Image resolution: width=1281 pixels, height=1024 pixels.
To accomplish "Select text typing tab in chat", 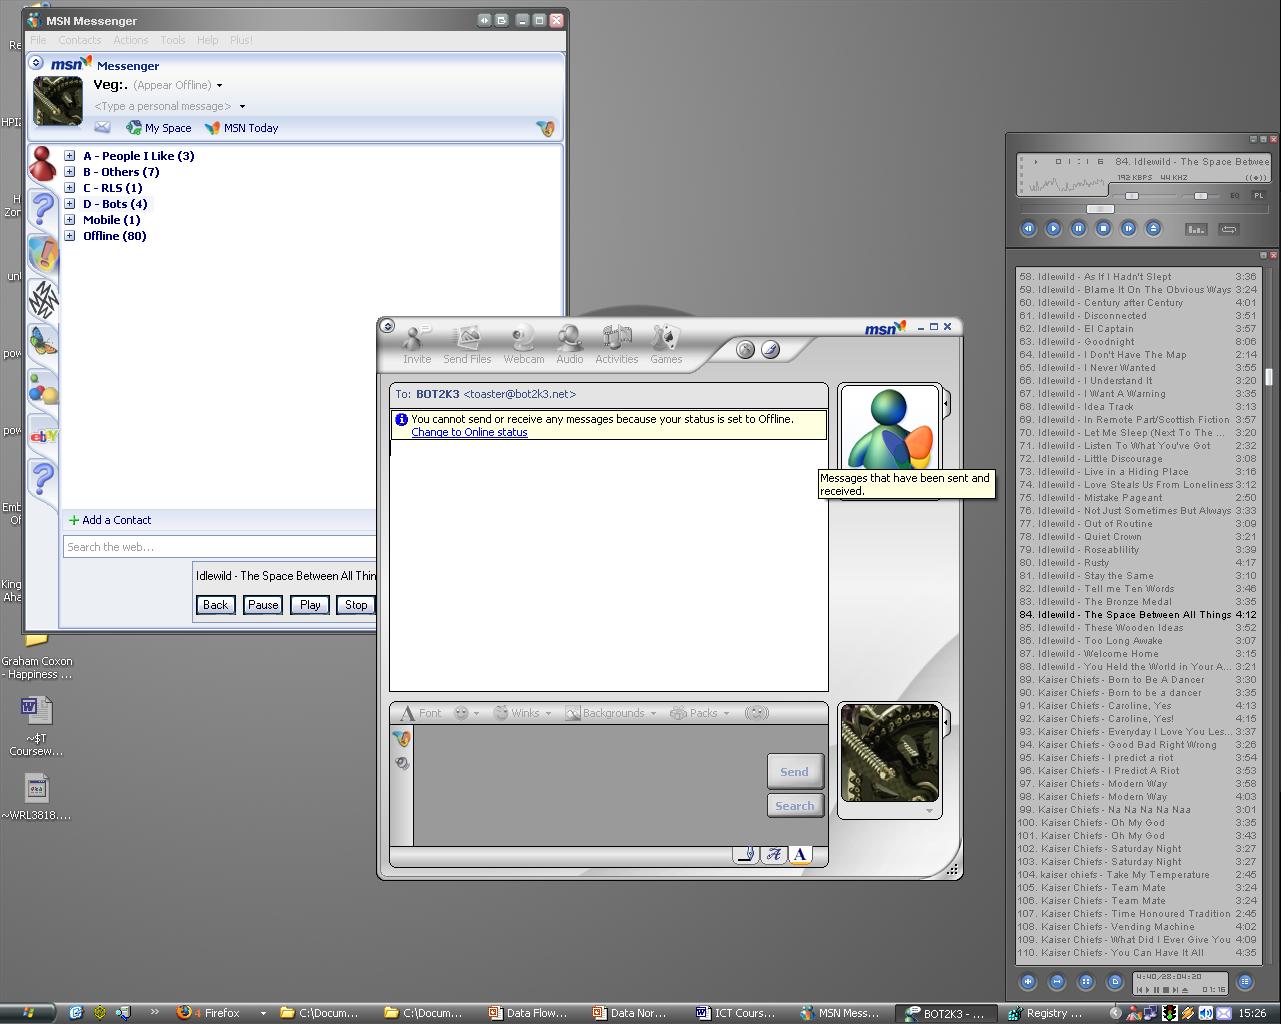I will pyautogui.click(x=799, y=855).
